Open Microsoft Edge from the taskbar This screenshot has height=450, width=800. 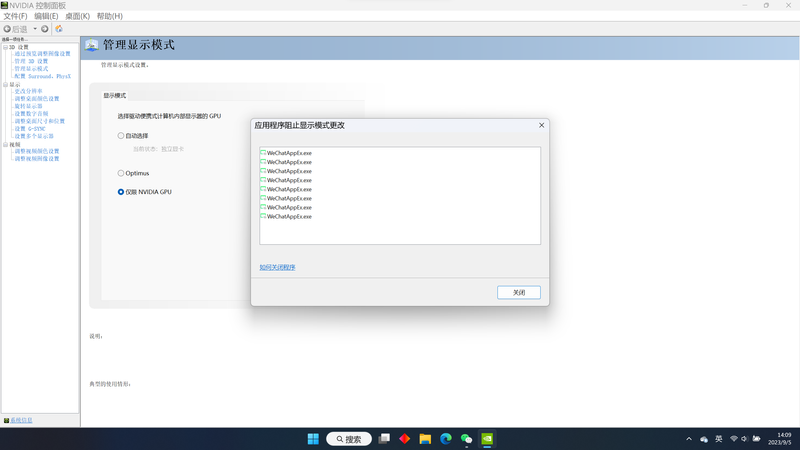445,439
